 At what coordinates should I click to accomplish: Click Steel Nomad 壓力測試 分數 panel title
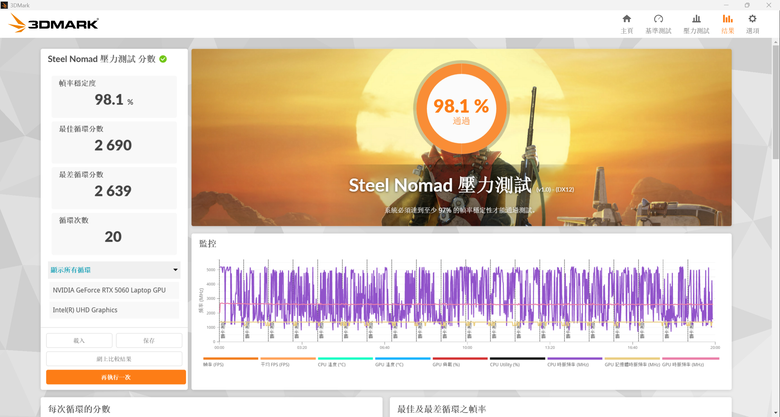coord(101,59)
